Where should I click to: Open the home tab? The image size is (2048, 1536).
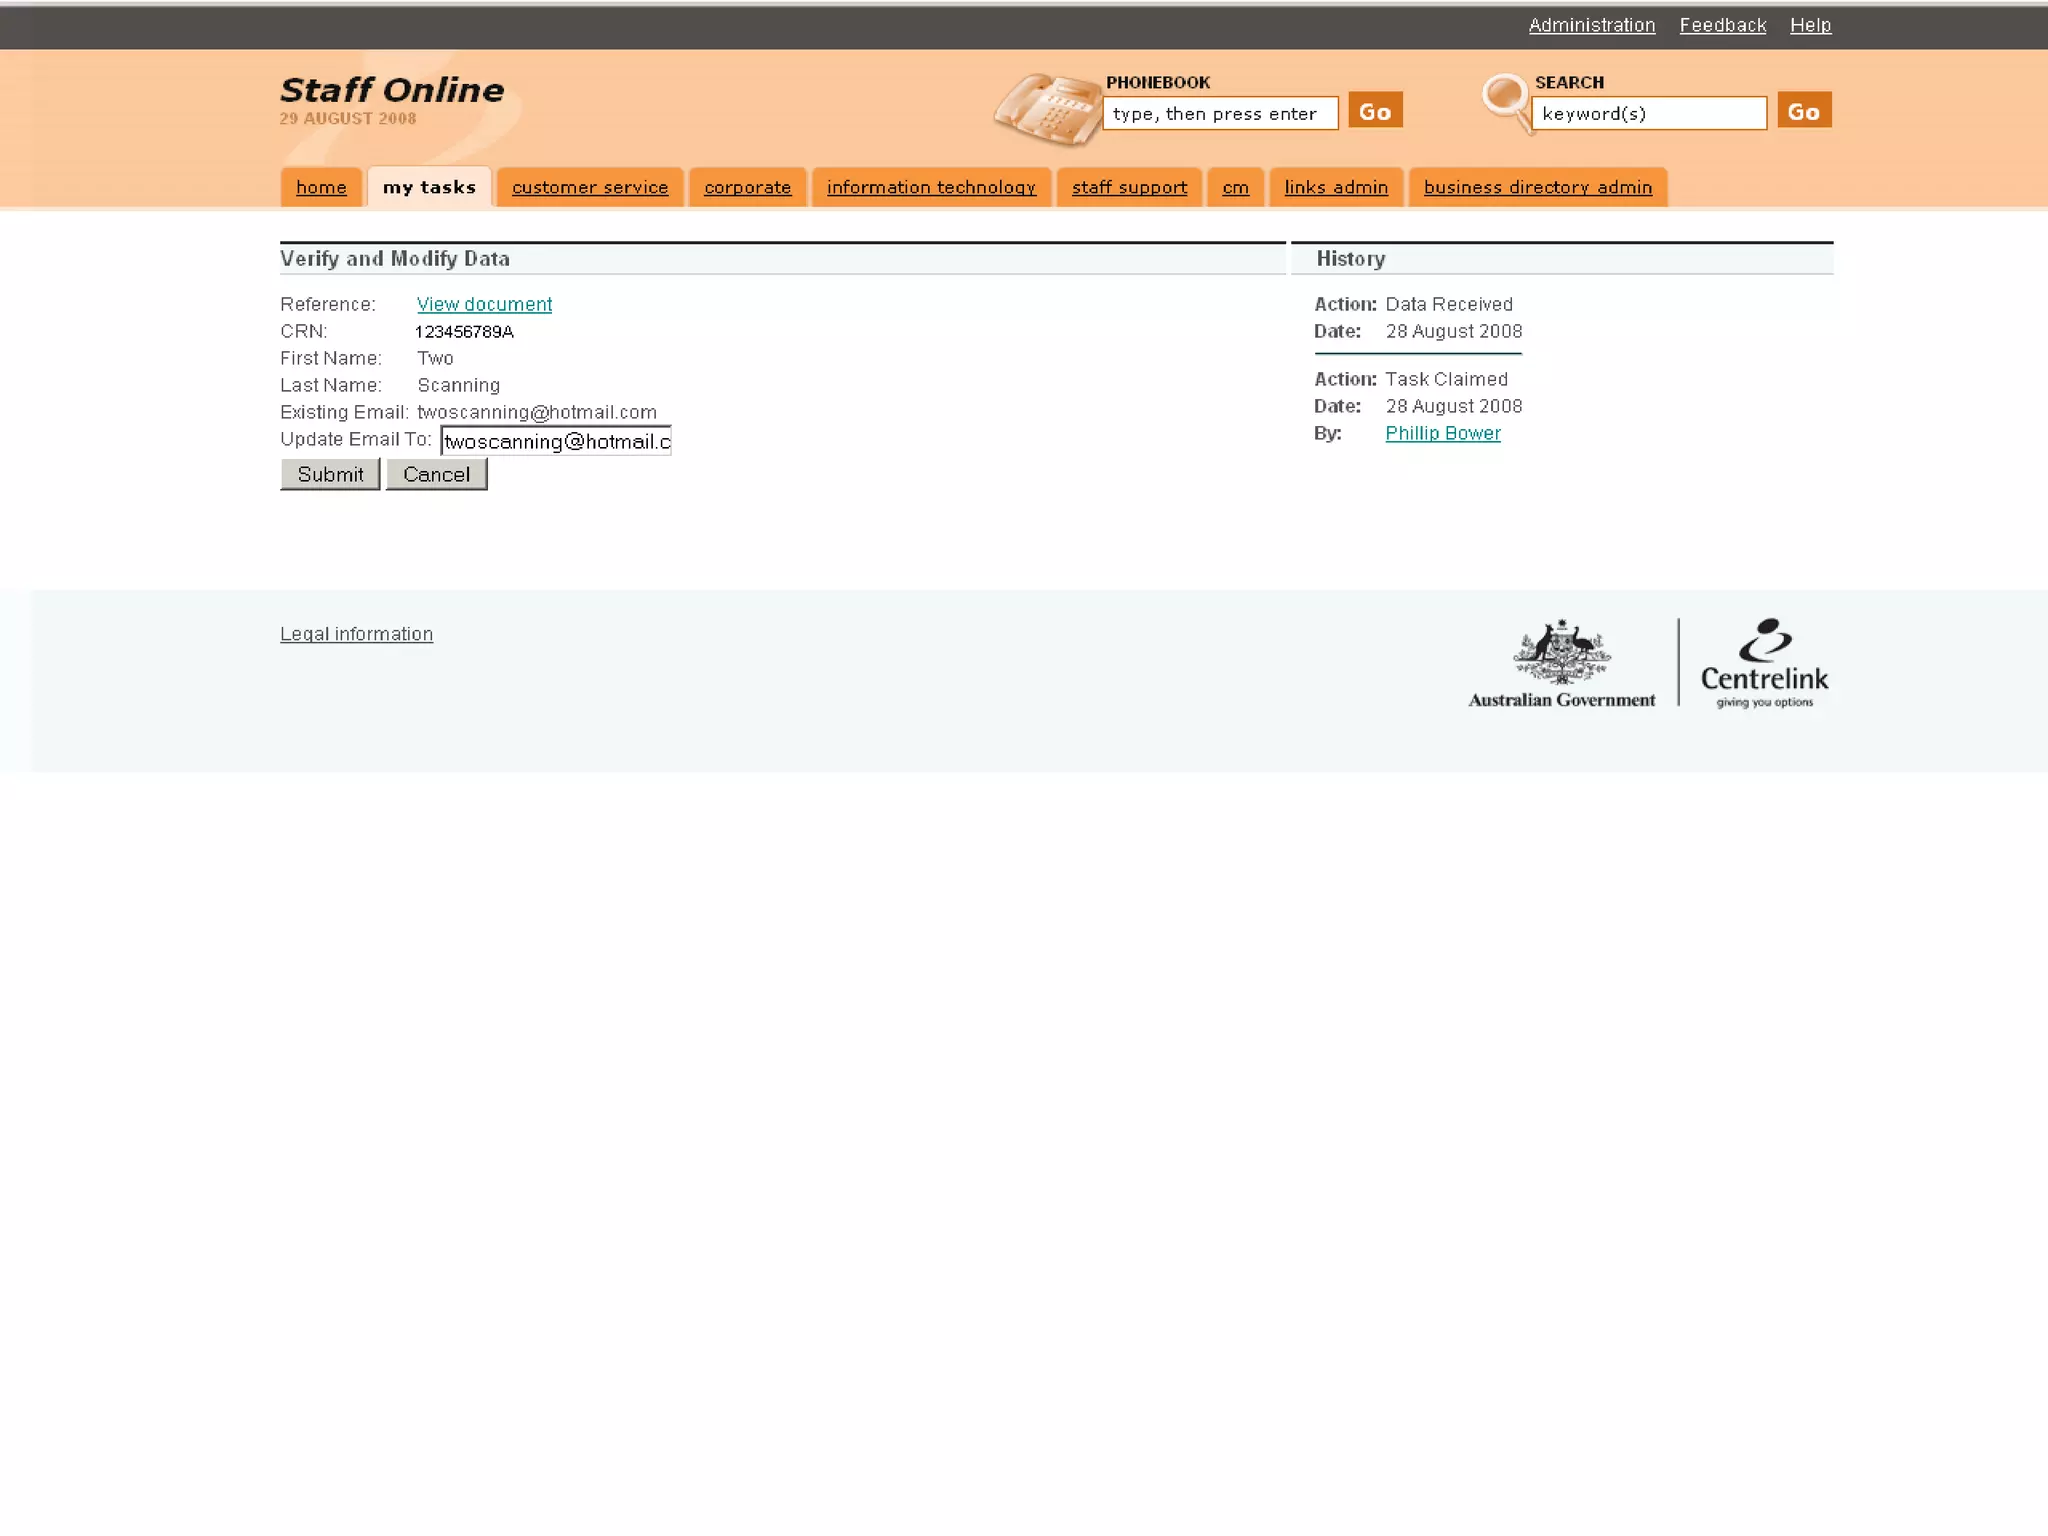321,187
